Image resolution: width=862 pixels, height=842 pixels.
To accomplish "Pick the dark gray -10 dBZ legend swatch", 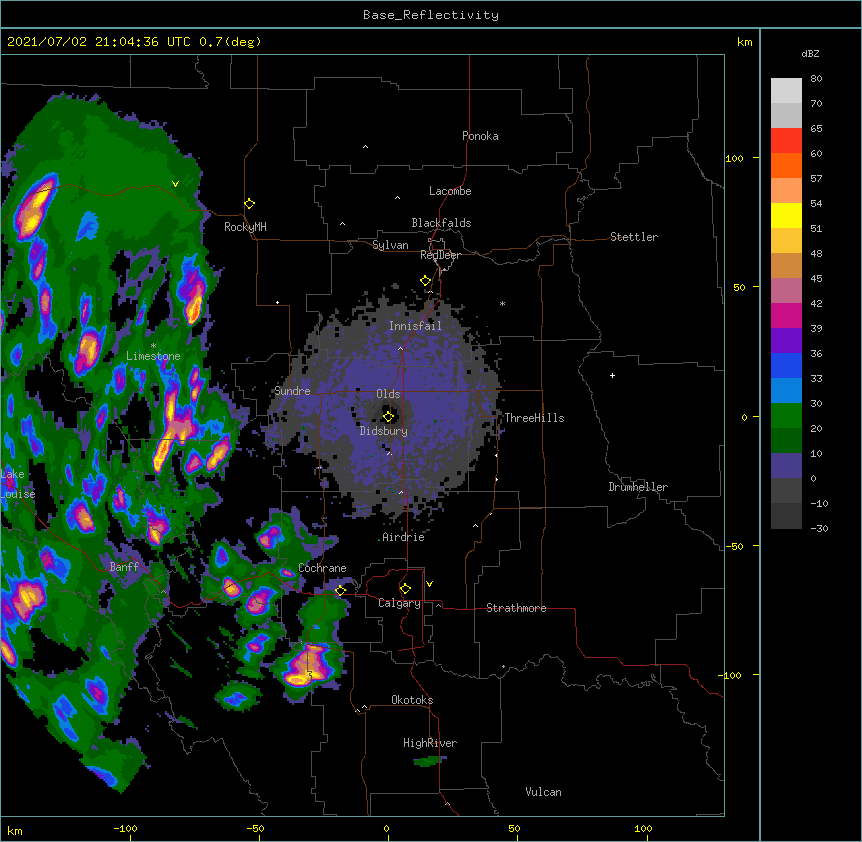I will point(786,516).
